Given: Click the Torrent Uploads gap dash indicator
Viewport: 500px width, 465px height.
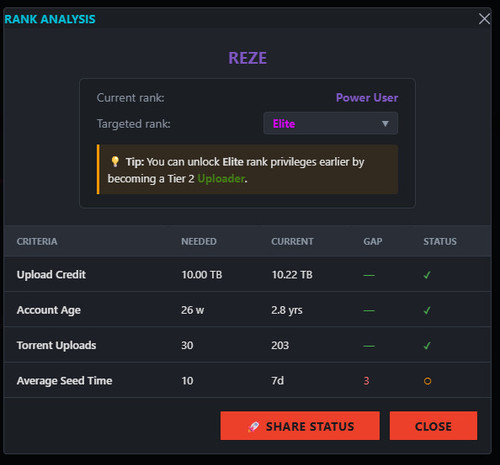Looking at the screenshot, I should click(x=369, y=346).
